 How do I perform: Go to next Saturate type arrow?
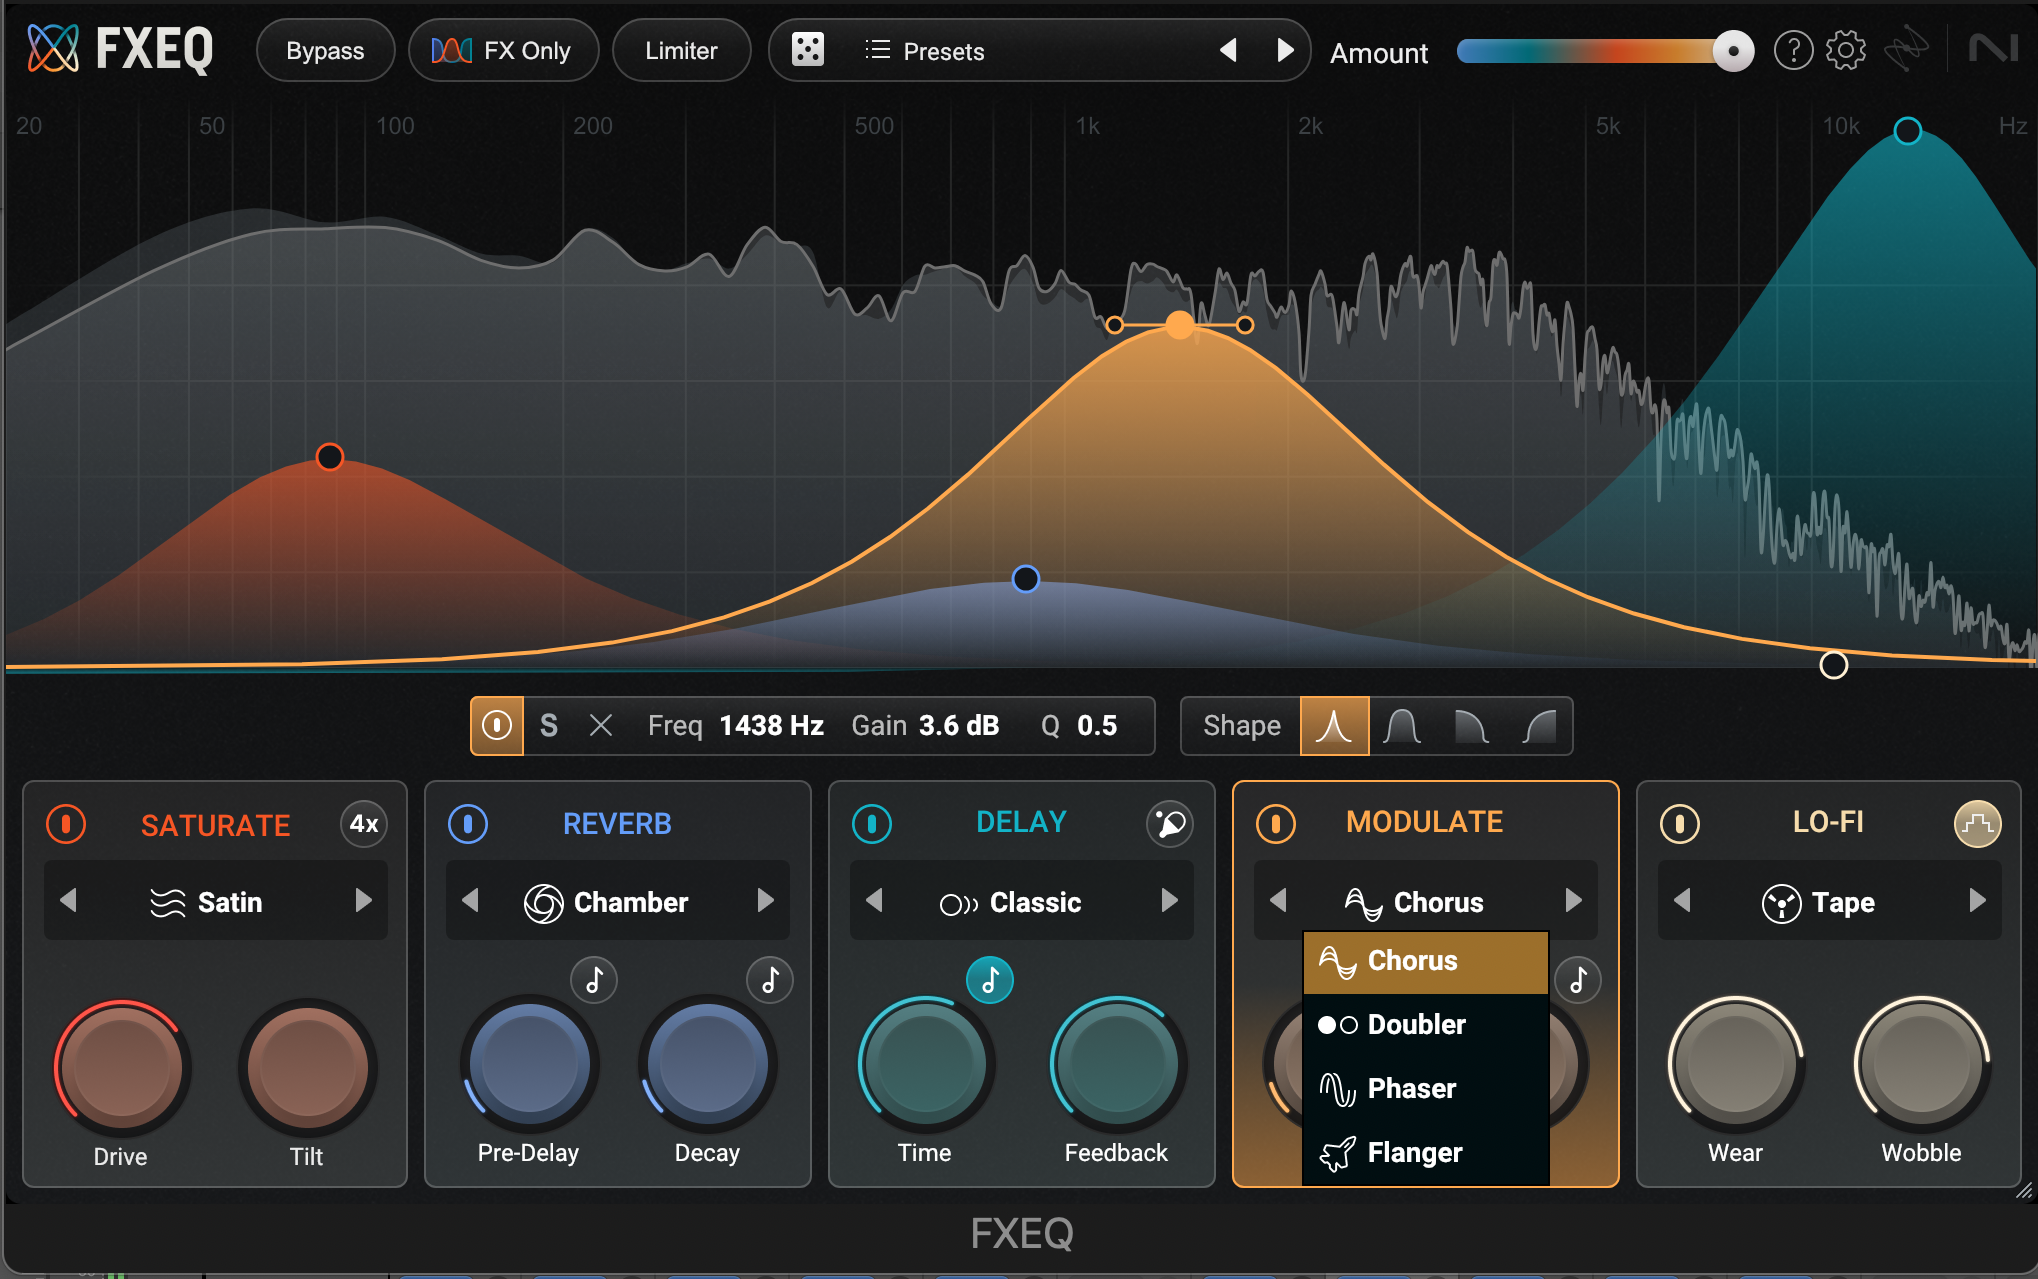point(363,901)
